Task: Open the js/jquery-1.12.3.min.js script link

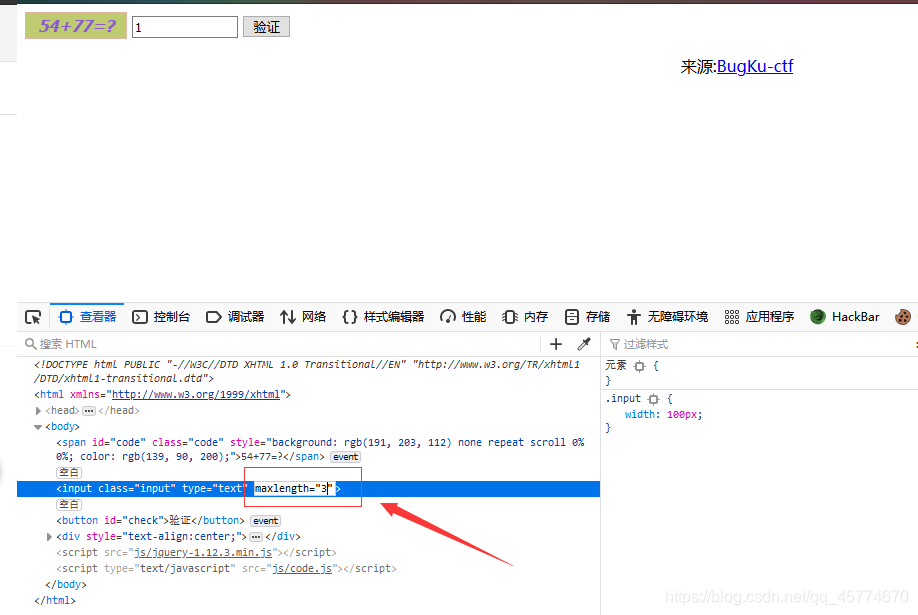Action: pyautogui.click(x=203, y=552)
